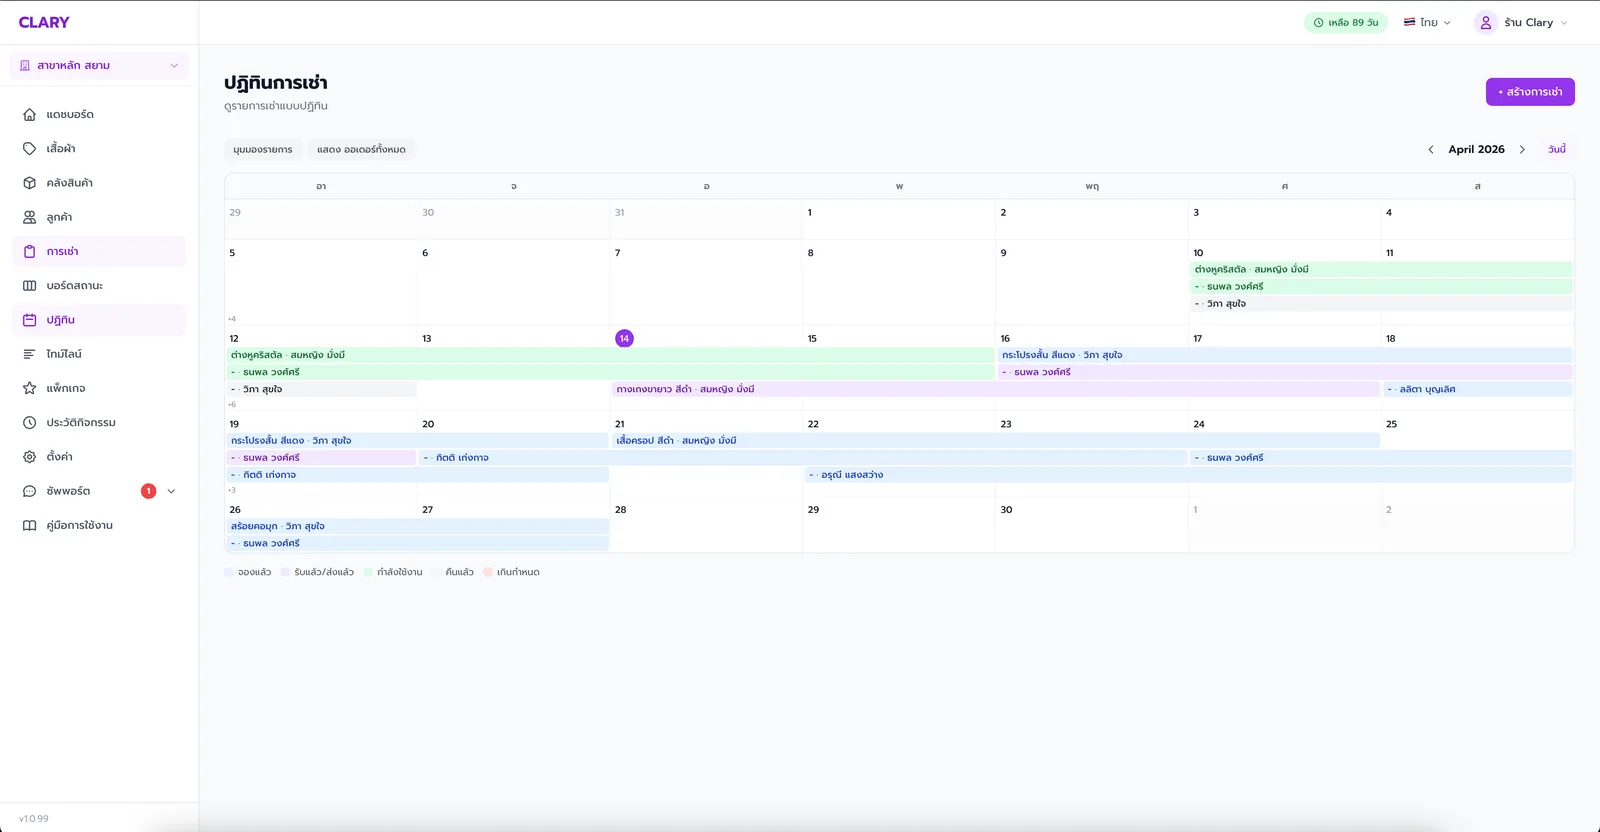Open สร้อยคอมุก · วิภา สุขใจ event on 26
The image size is (1600, 832).
[418, 526]
